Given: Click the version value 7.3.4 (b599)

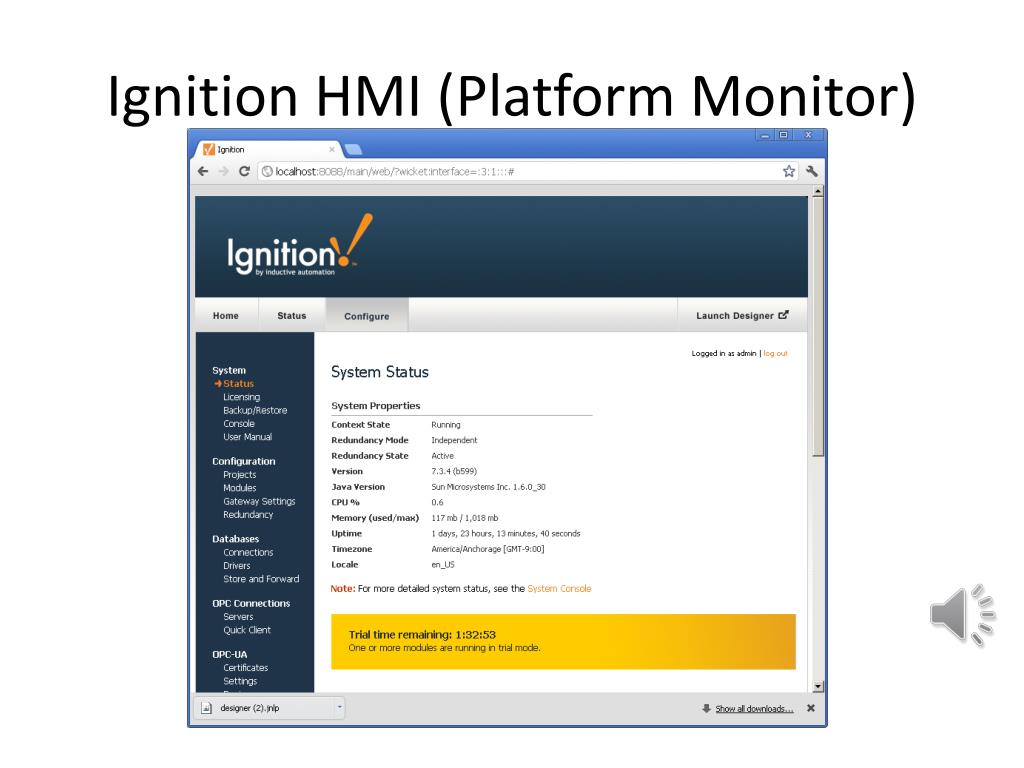Looking at the screenshot, I should coord(454,472).
